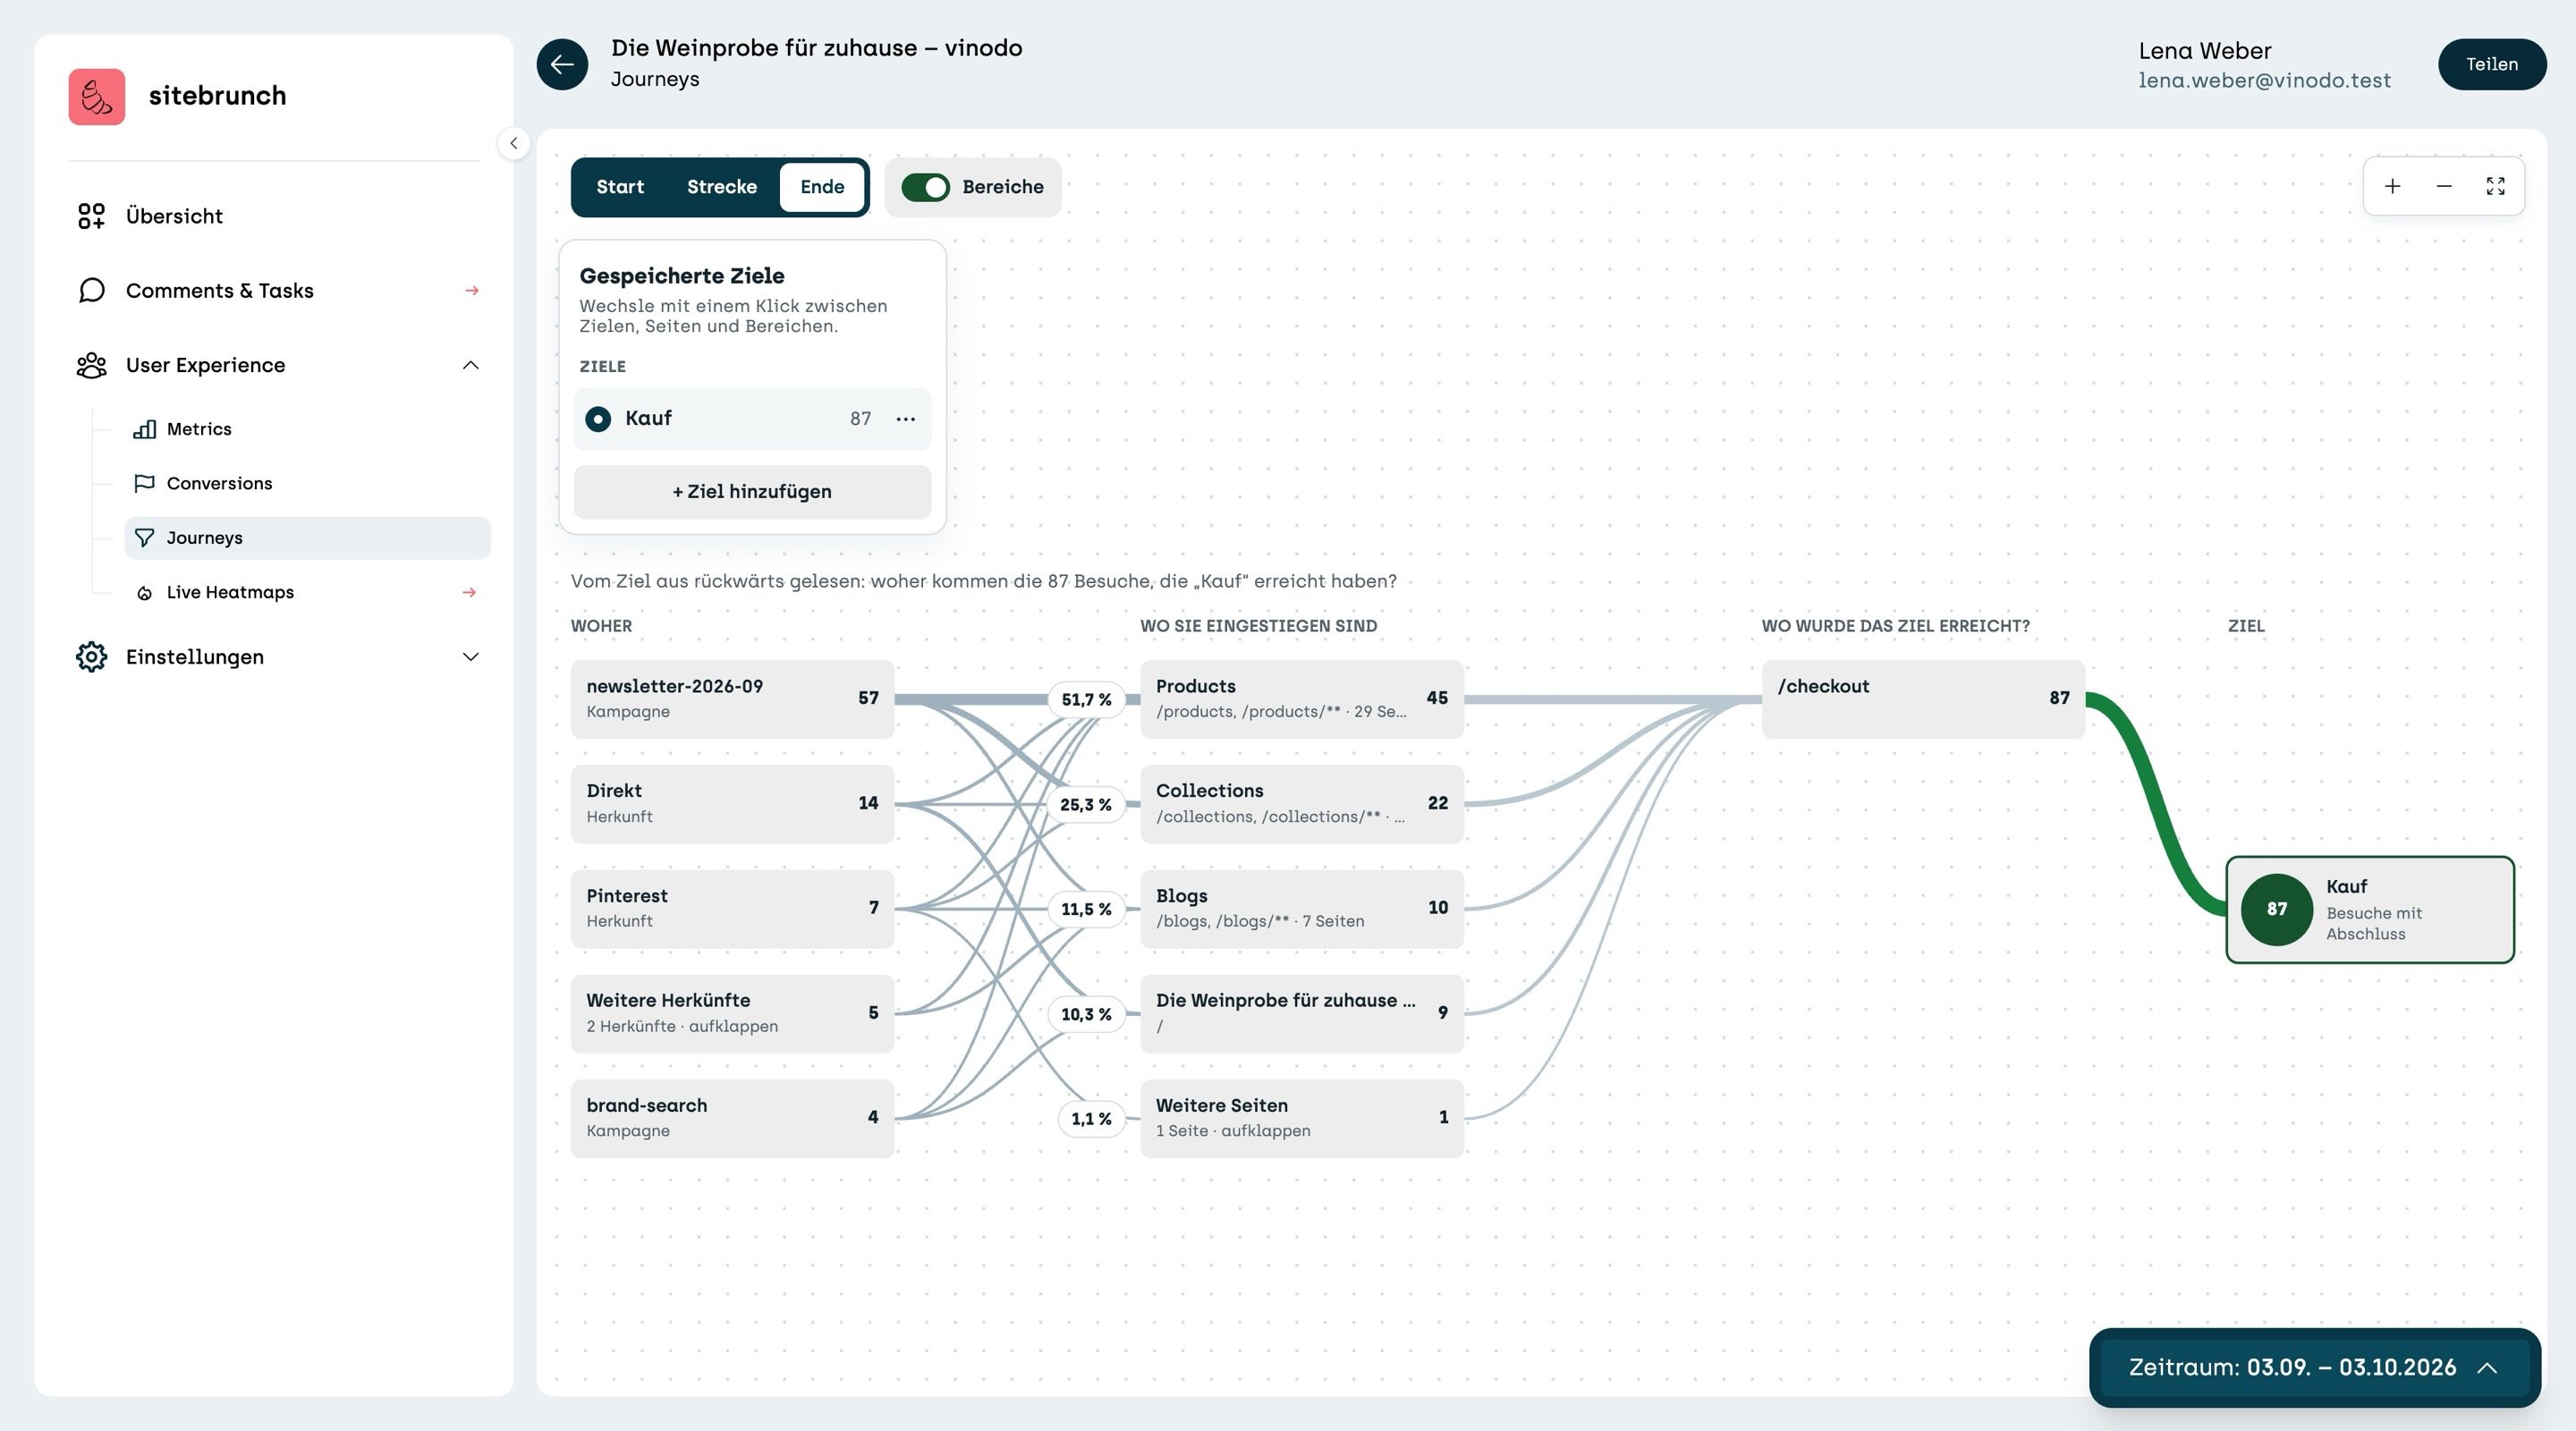Zoom in with the plus icon
Viewport: 2576px width, 1431px height.
(x=2392, y=186)
